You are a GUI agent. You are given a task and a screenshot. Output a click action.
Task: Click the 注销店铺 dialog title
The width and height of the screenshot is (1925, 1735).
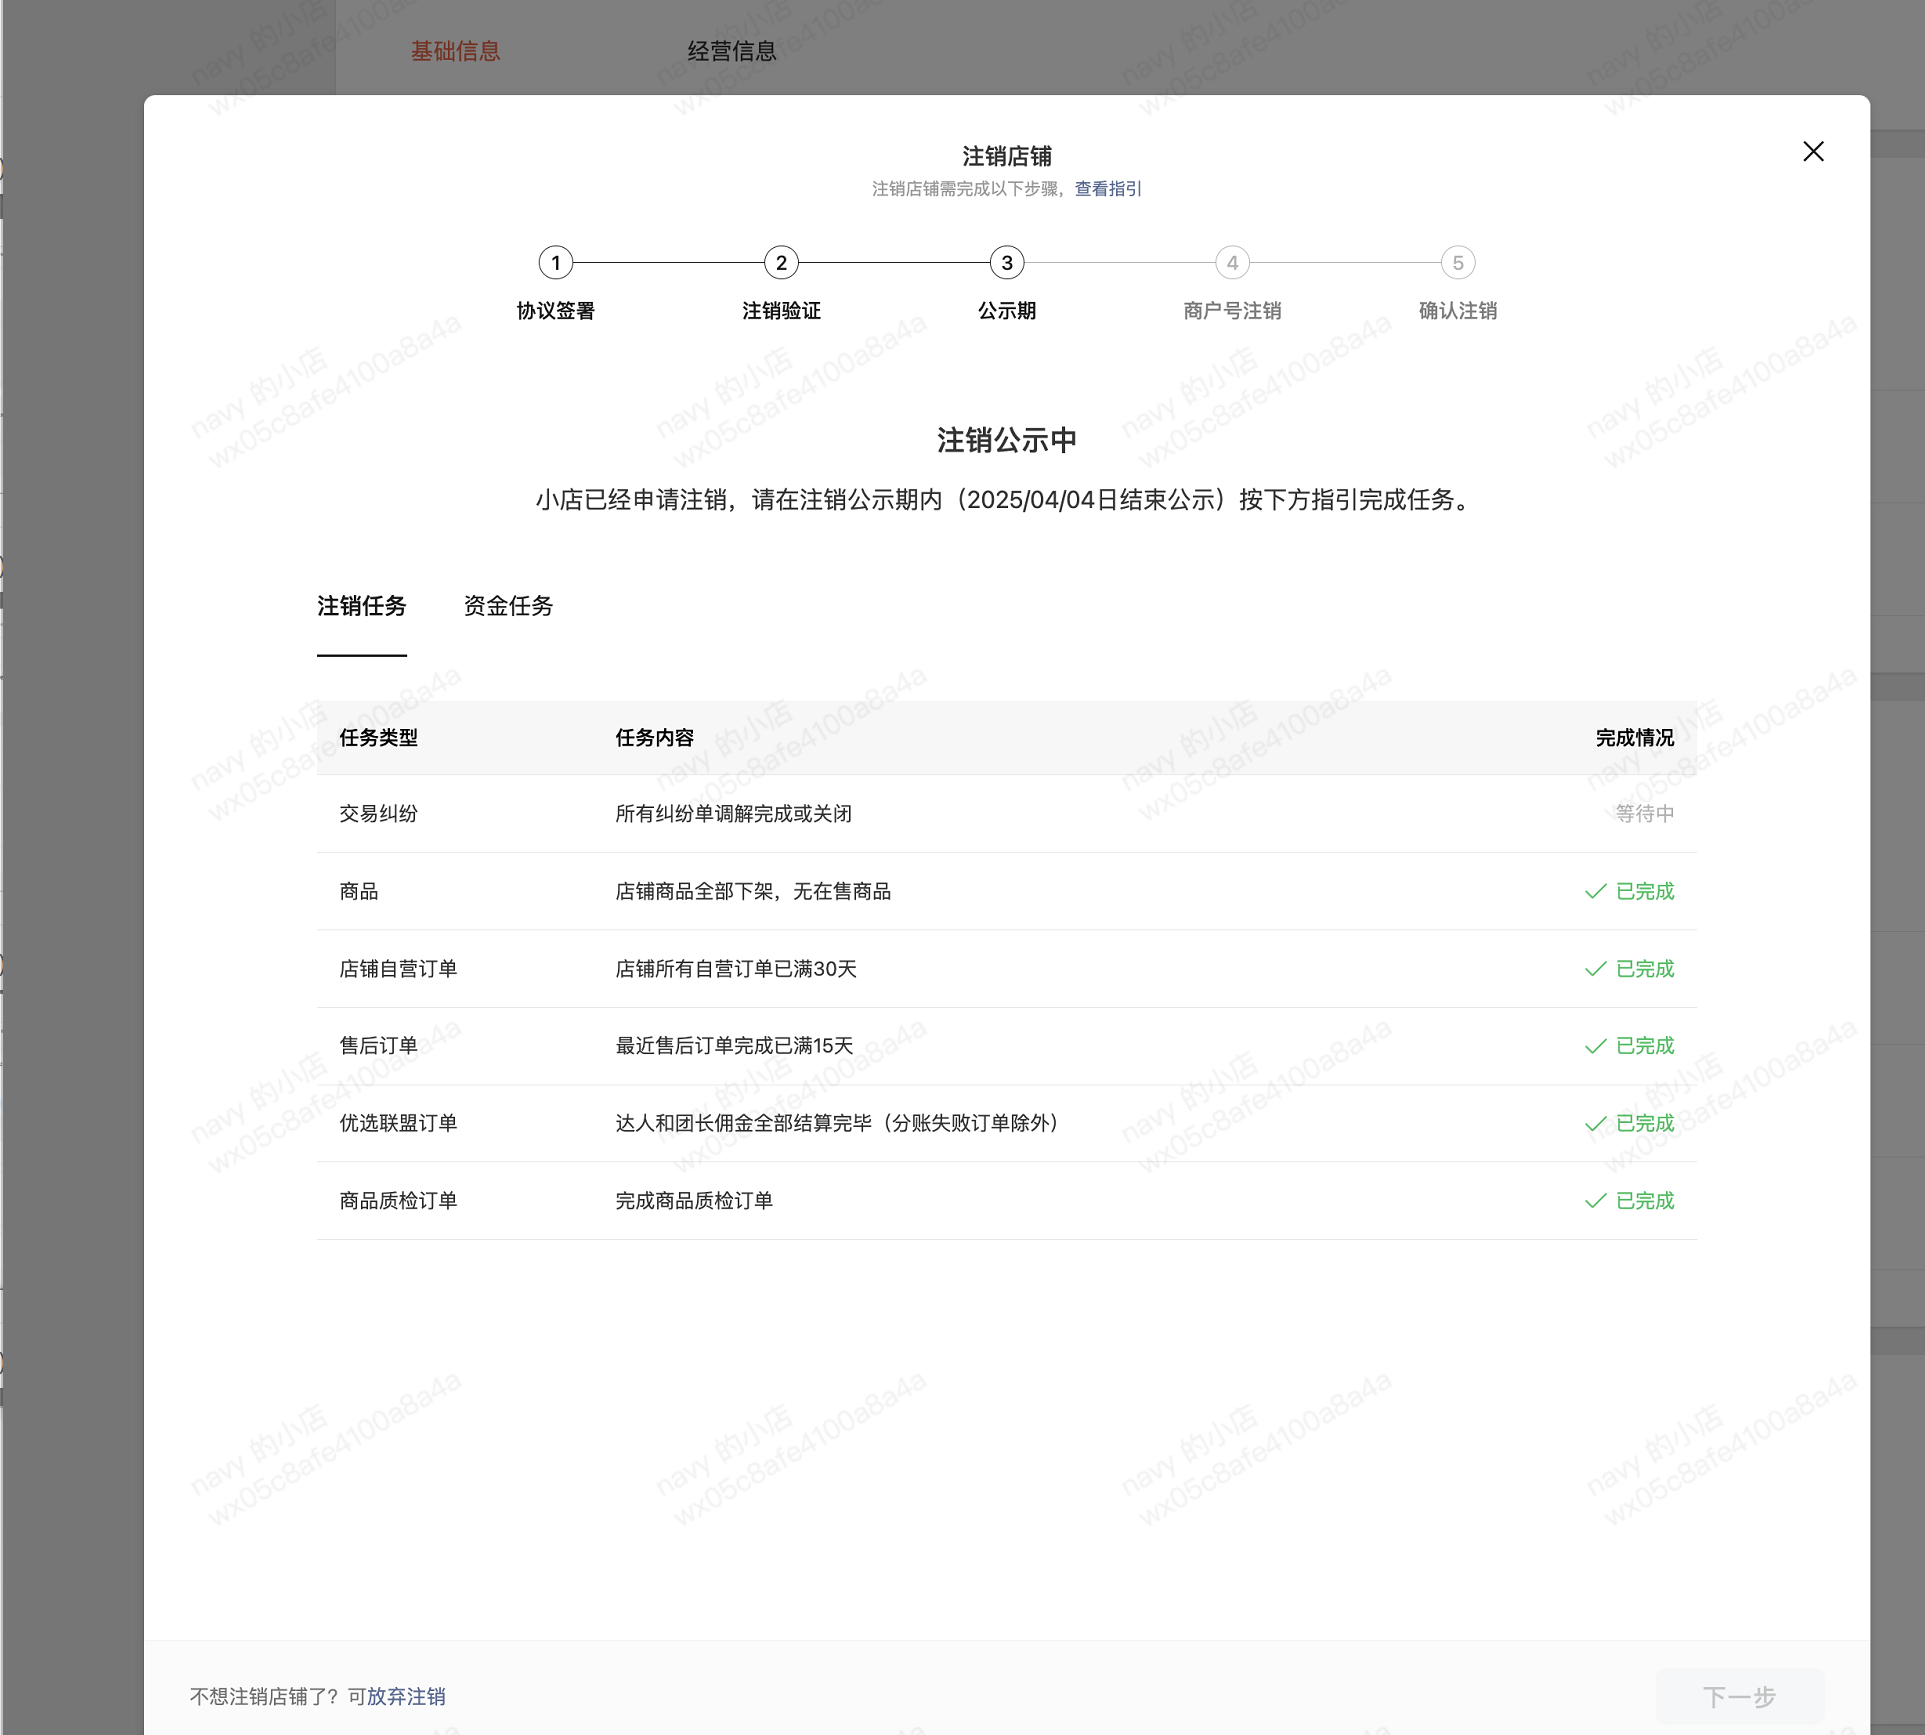[1007, 156]
